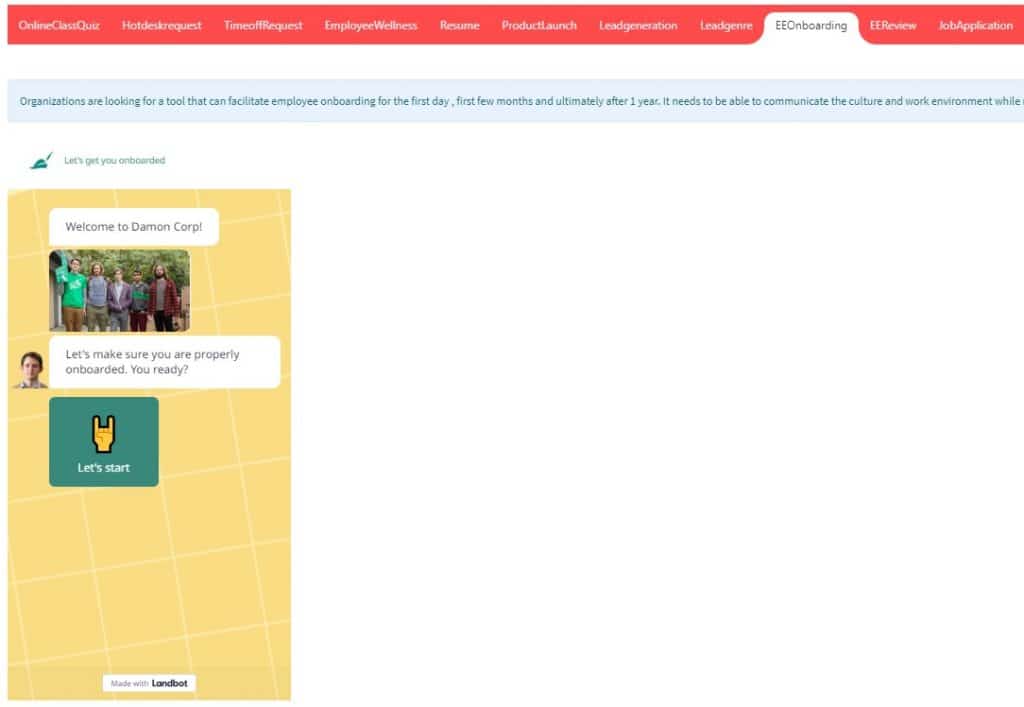Click the Made with Landbot badge

149,683
